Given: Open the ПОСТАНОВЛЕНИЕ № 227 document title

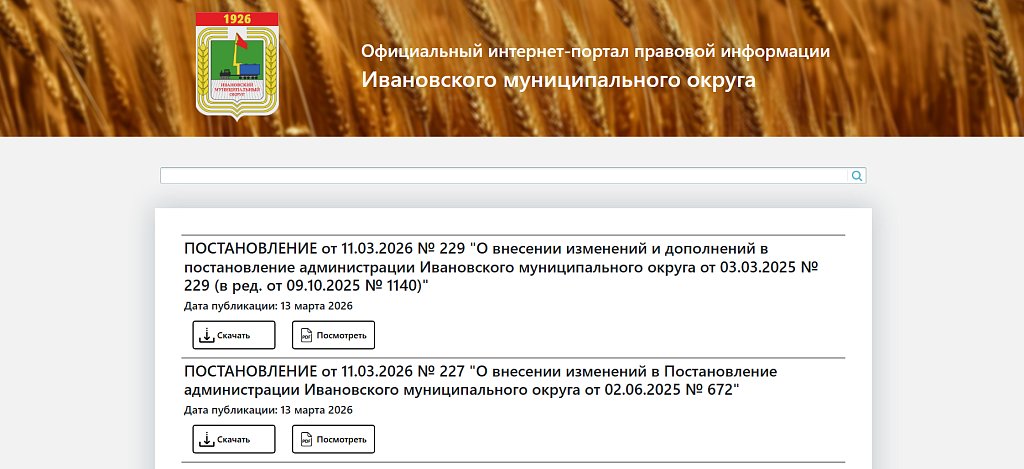Looking at the screenshot, I should (x=481, y=380).
